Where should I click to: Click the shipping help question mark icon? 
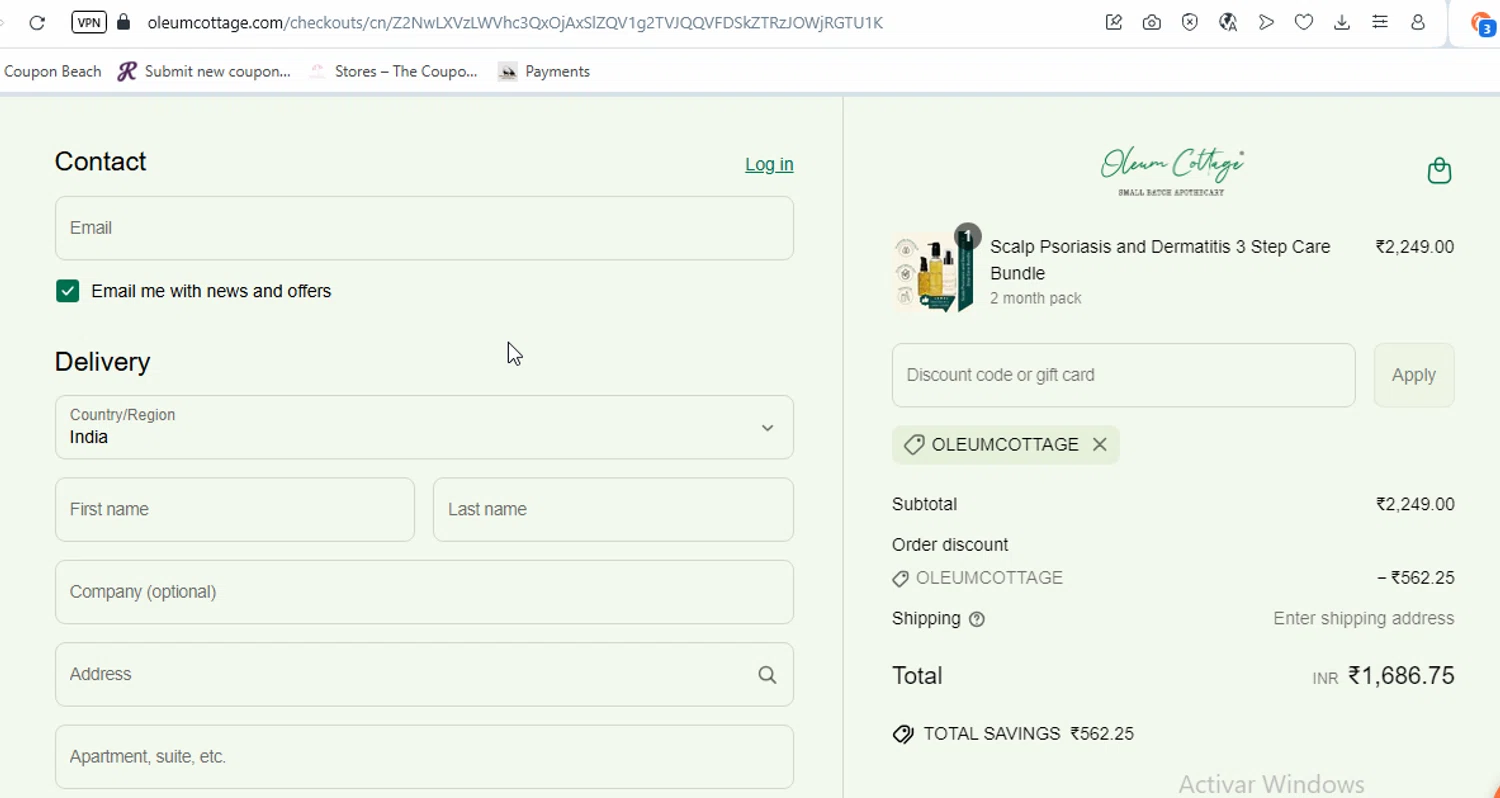977,619
